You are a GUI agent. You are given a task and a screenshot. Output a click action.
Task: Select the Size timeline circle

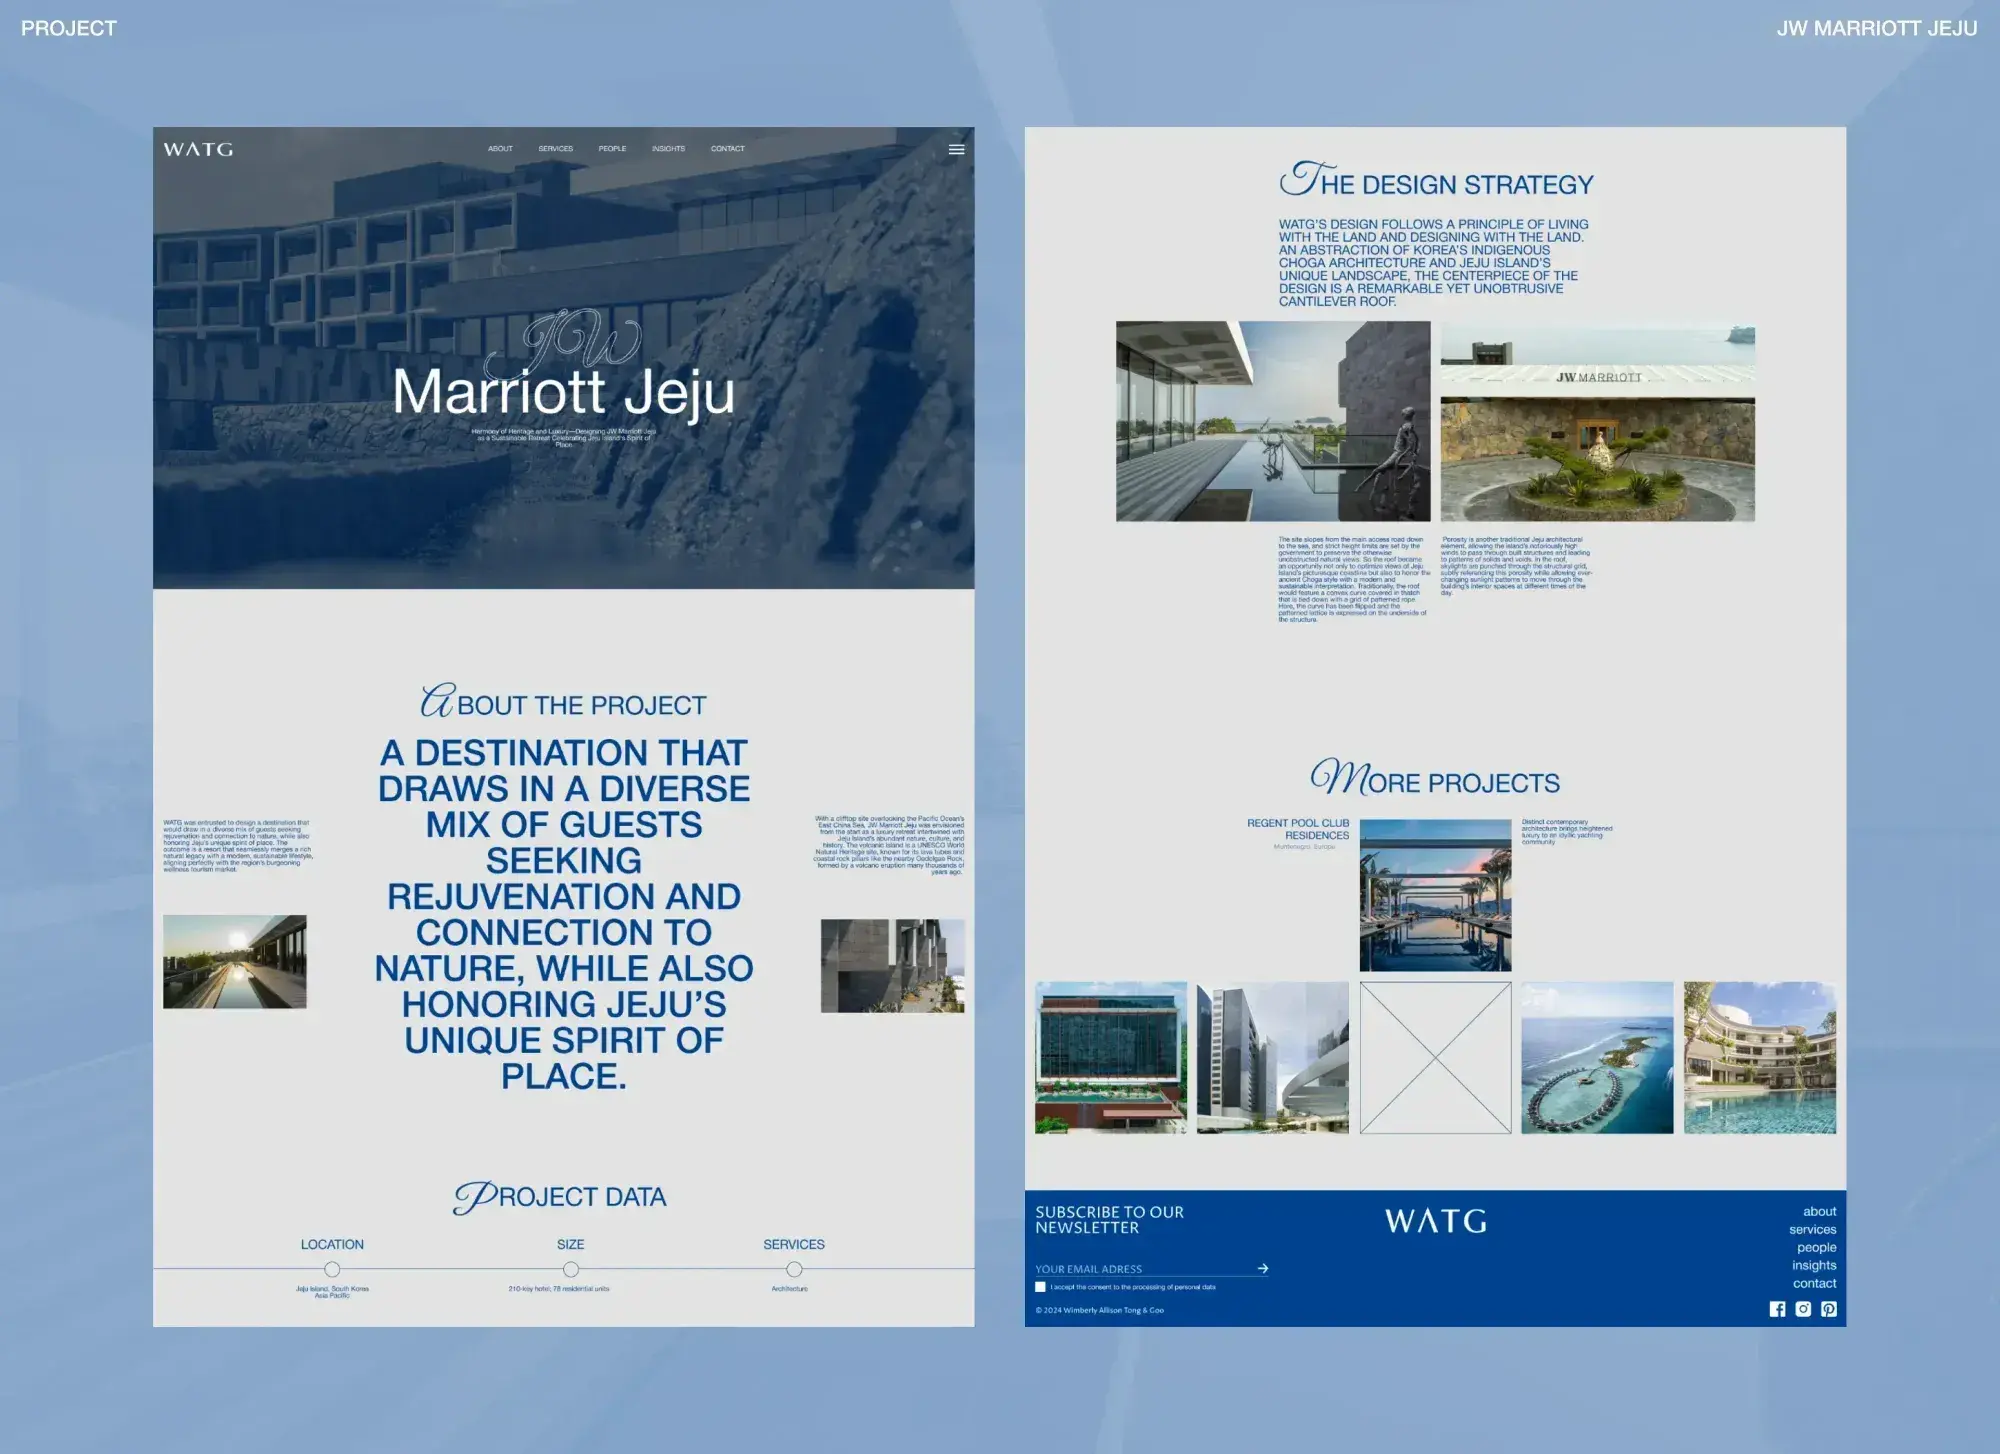pos(571,1269)
